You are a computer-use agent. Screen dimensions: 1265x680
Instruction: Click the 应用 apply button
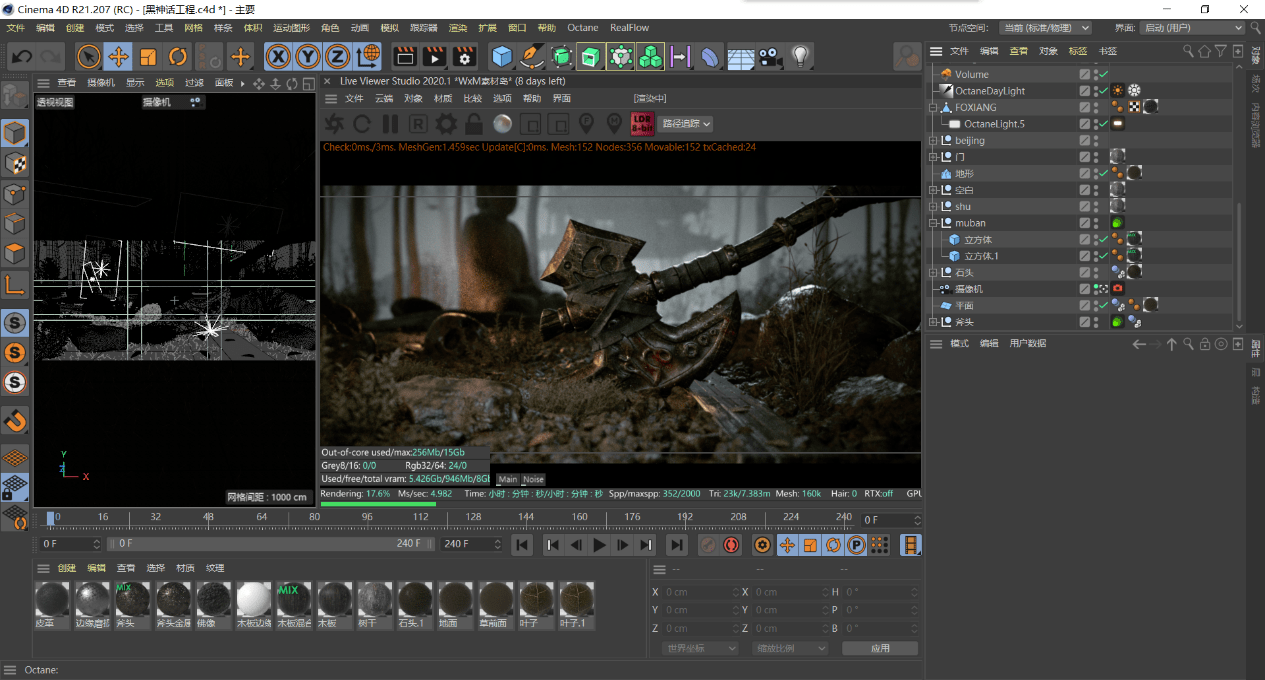(879, 648)
